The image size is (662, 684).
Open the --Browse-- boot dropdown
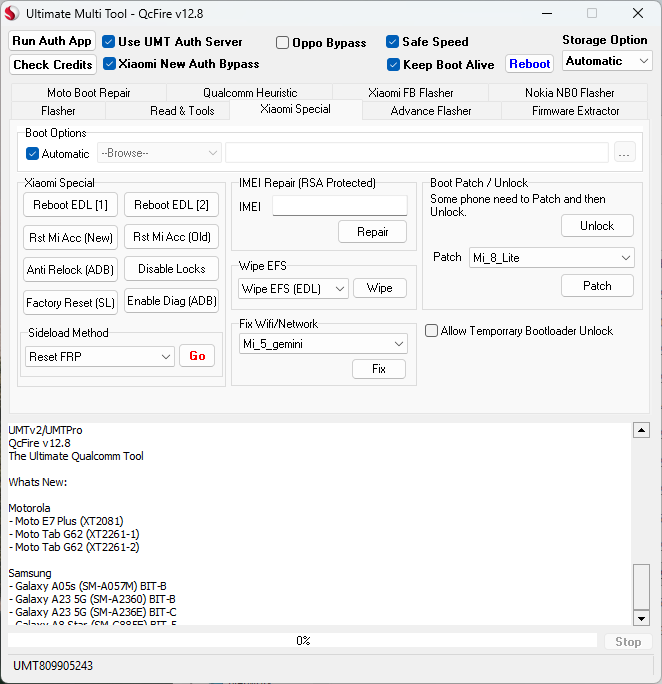[159, 153]
